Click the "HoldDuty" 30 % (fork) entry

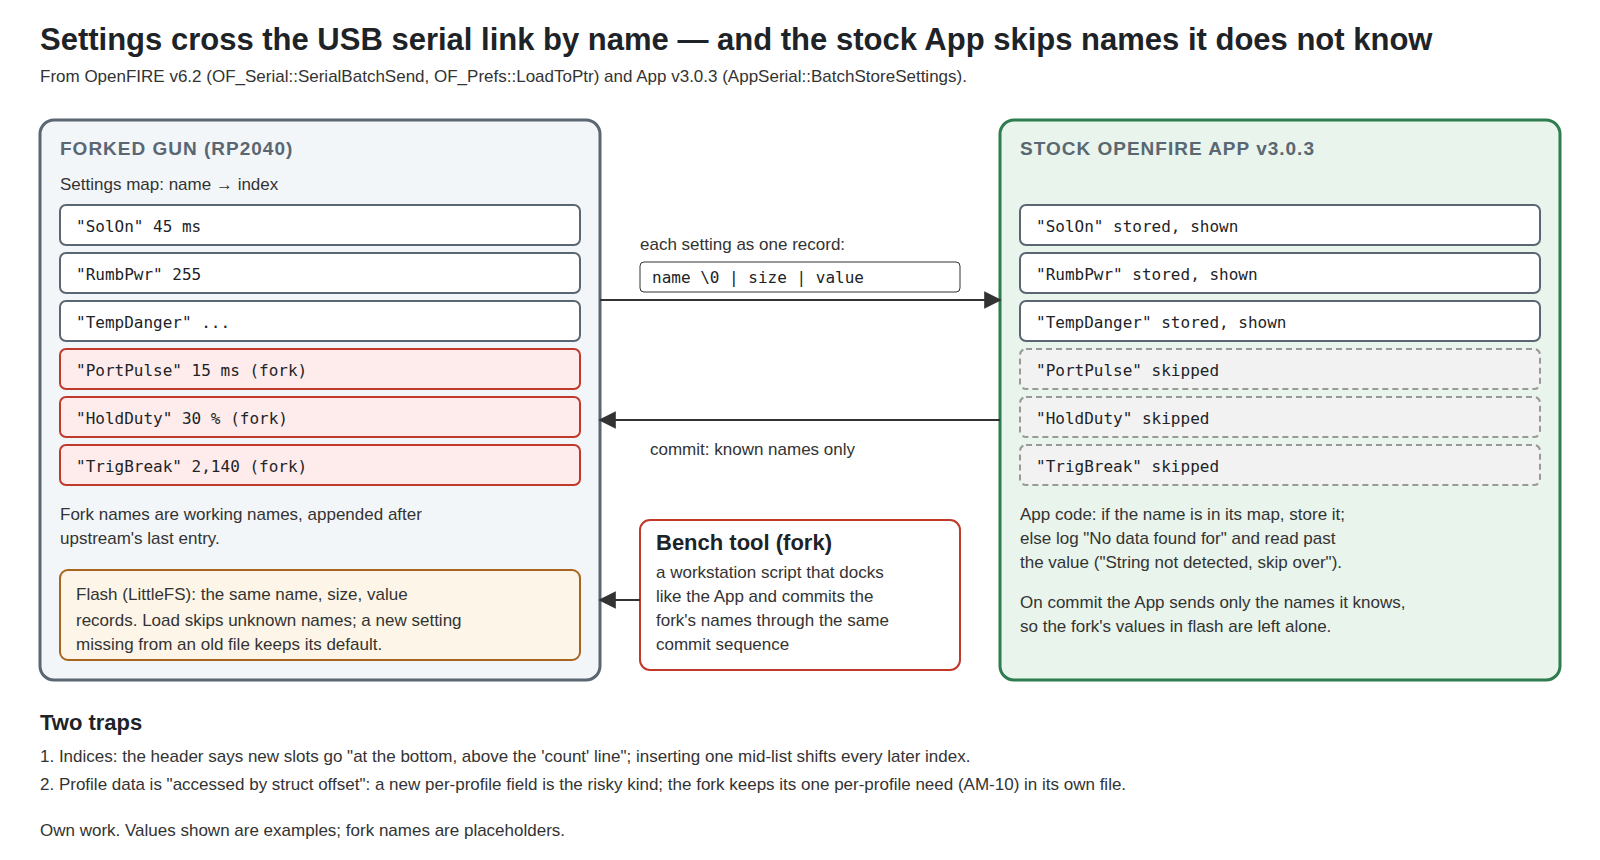click(x=320, y=417)
